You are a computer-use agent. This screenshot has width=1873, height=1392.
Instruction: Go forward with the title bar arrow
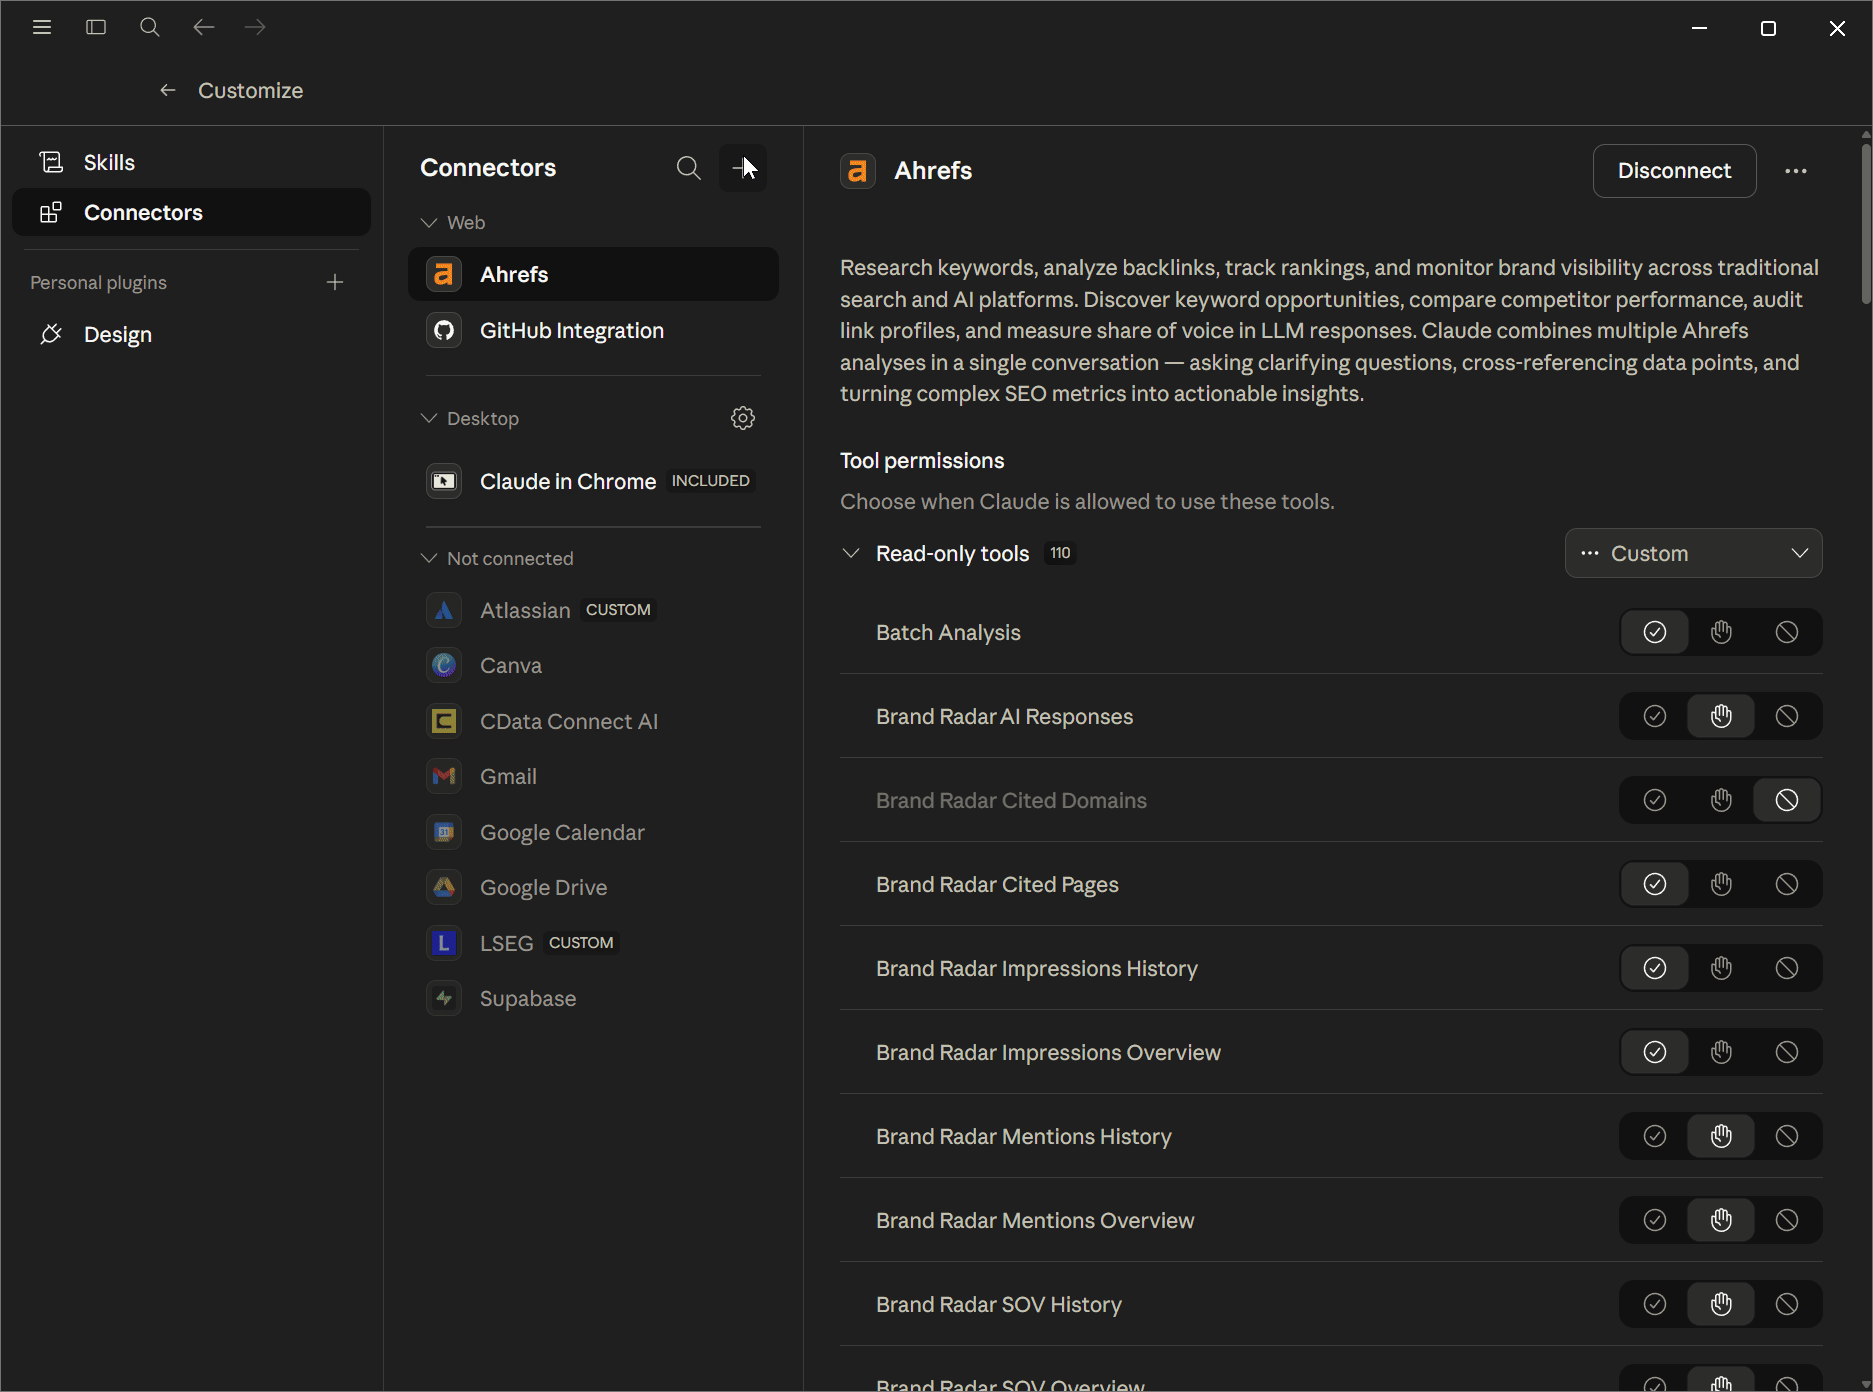pos(256,27)
